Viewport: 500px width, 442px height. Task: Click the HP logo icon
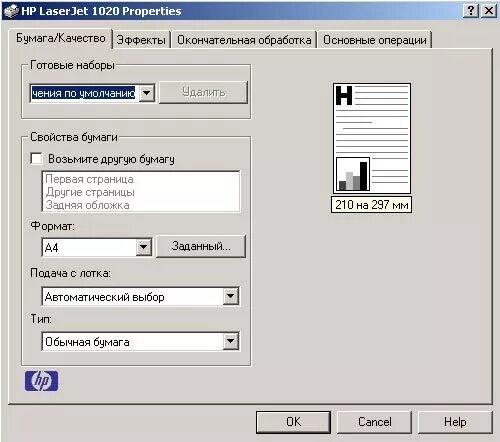pos(41,381)
